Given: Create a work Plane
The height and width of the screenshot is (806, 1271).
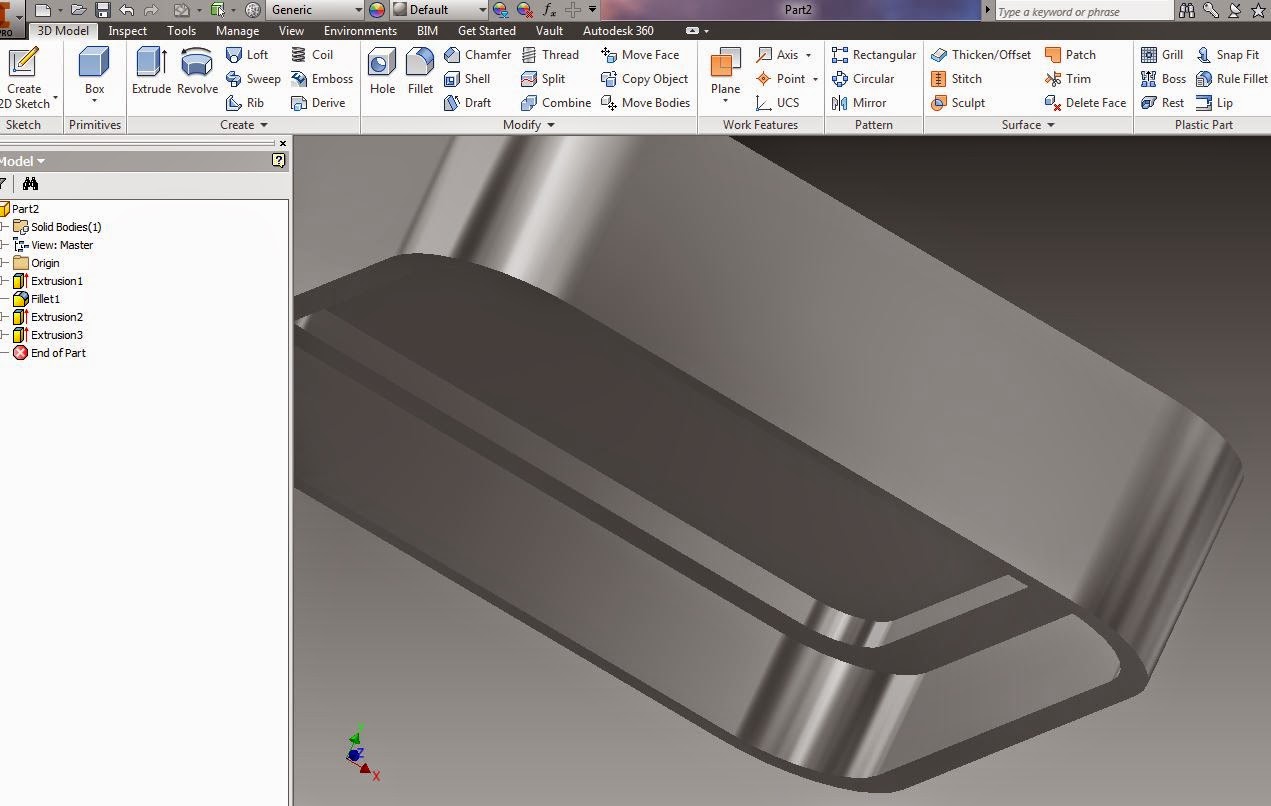Looking at the screenshot, I should [725, 71].
